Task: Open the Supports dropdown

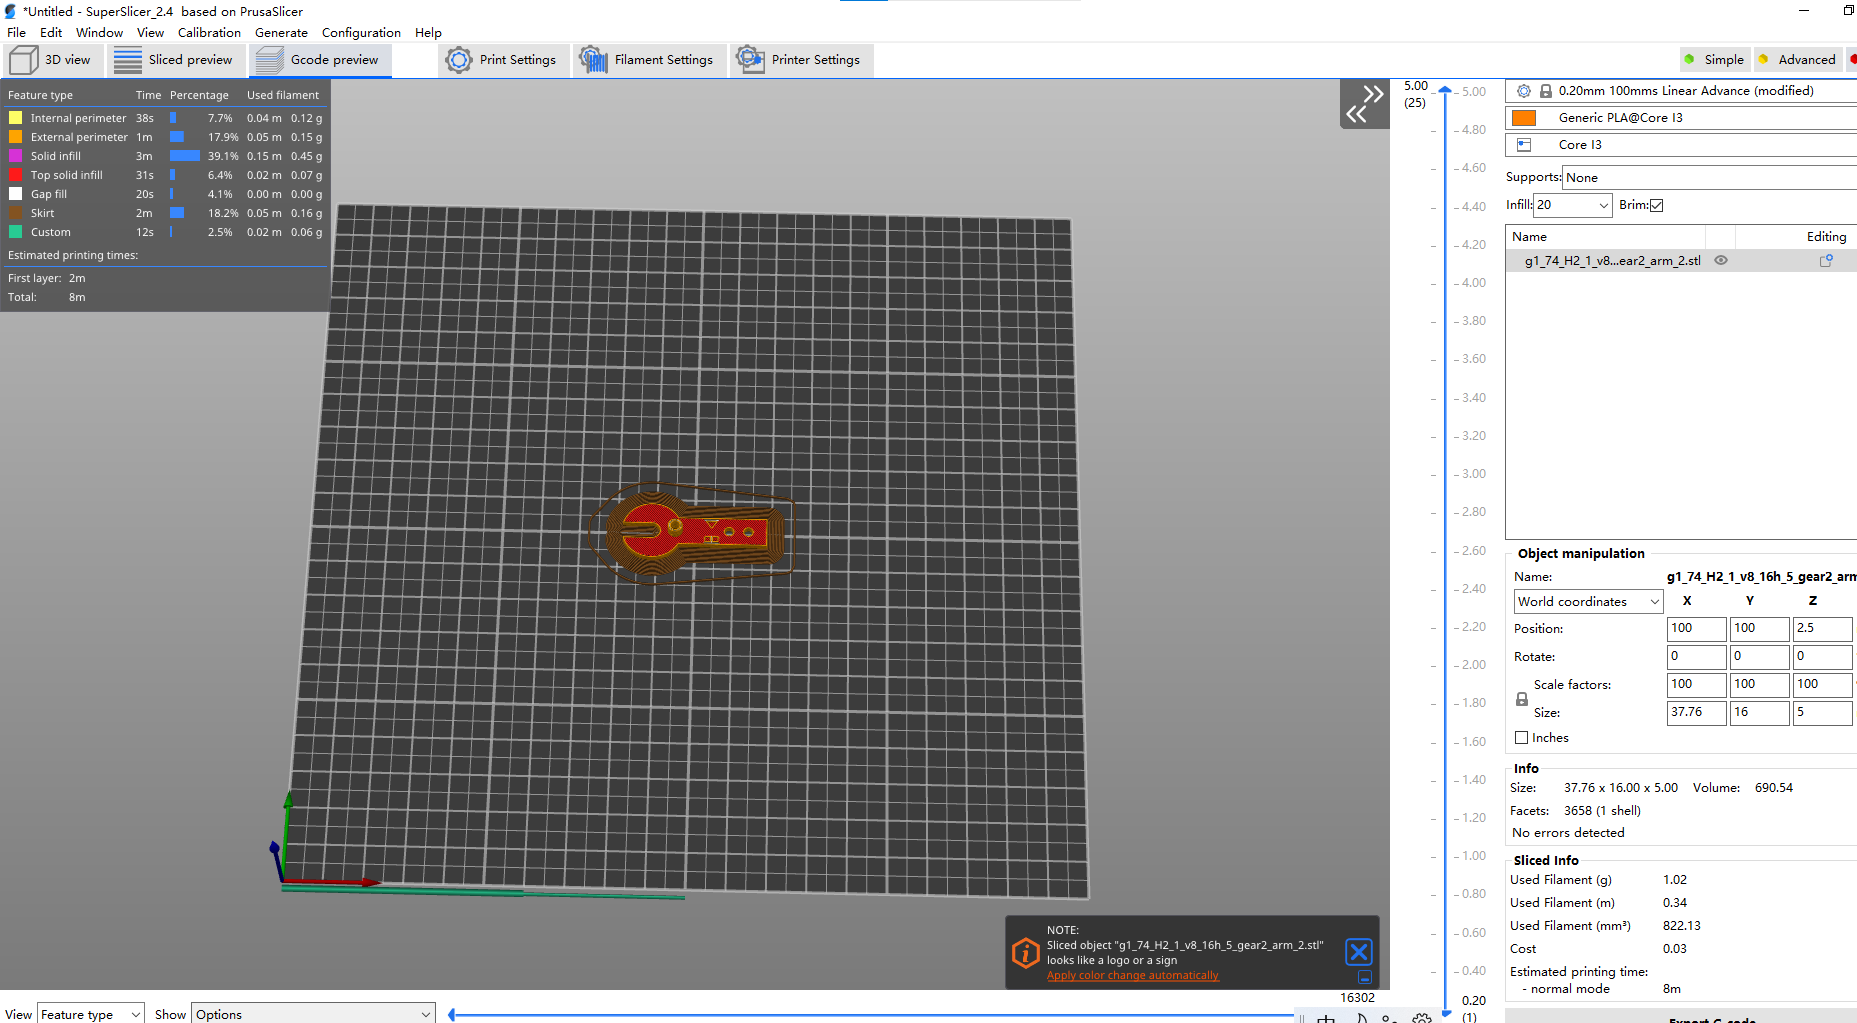Action: coord(1709,178)
